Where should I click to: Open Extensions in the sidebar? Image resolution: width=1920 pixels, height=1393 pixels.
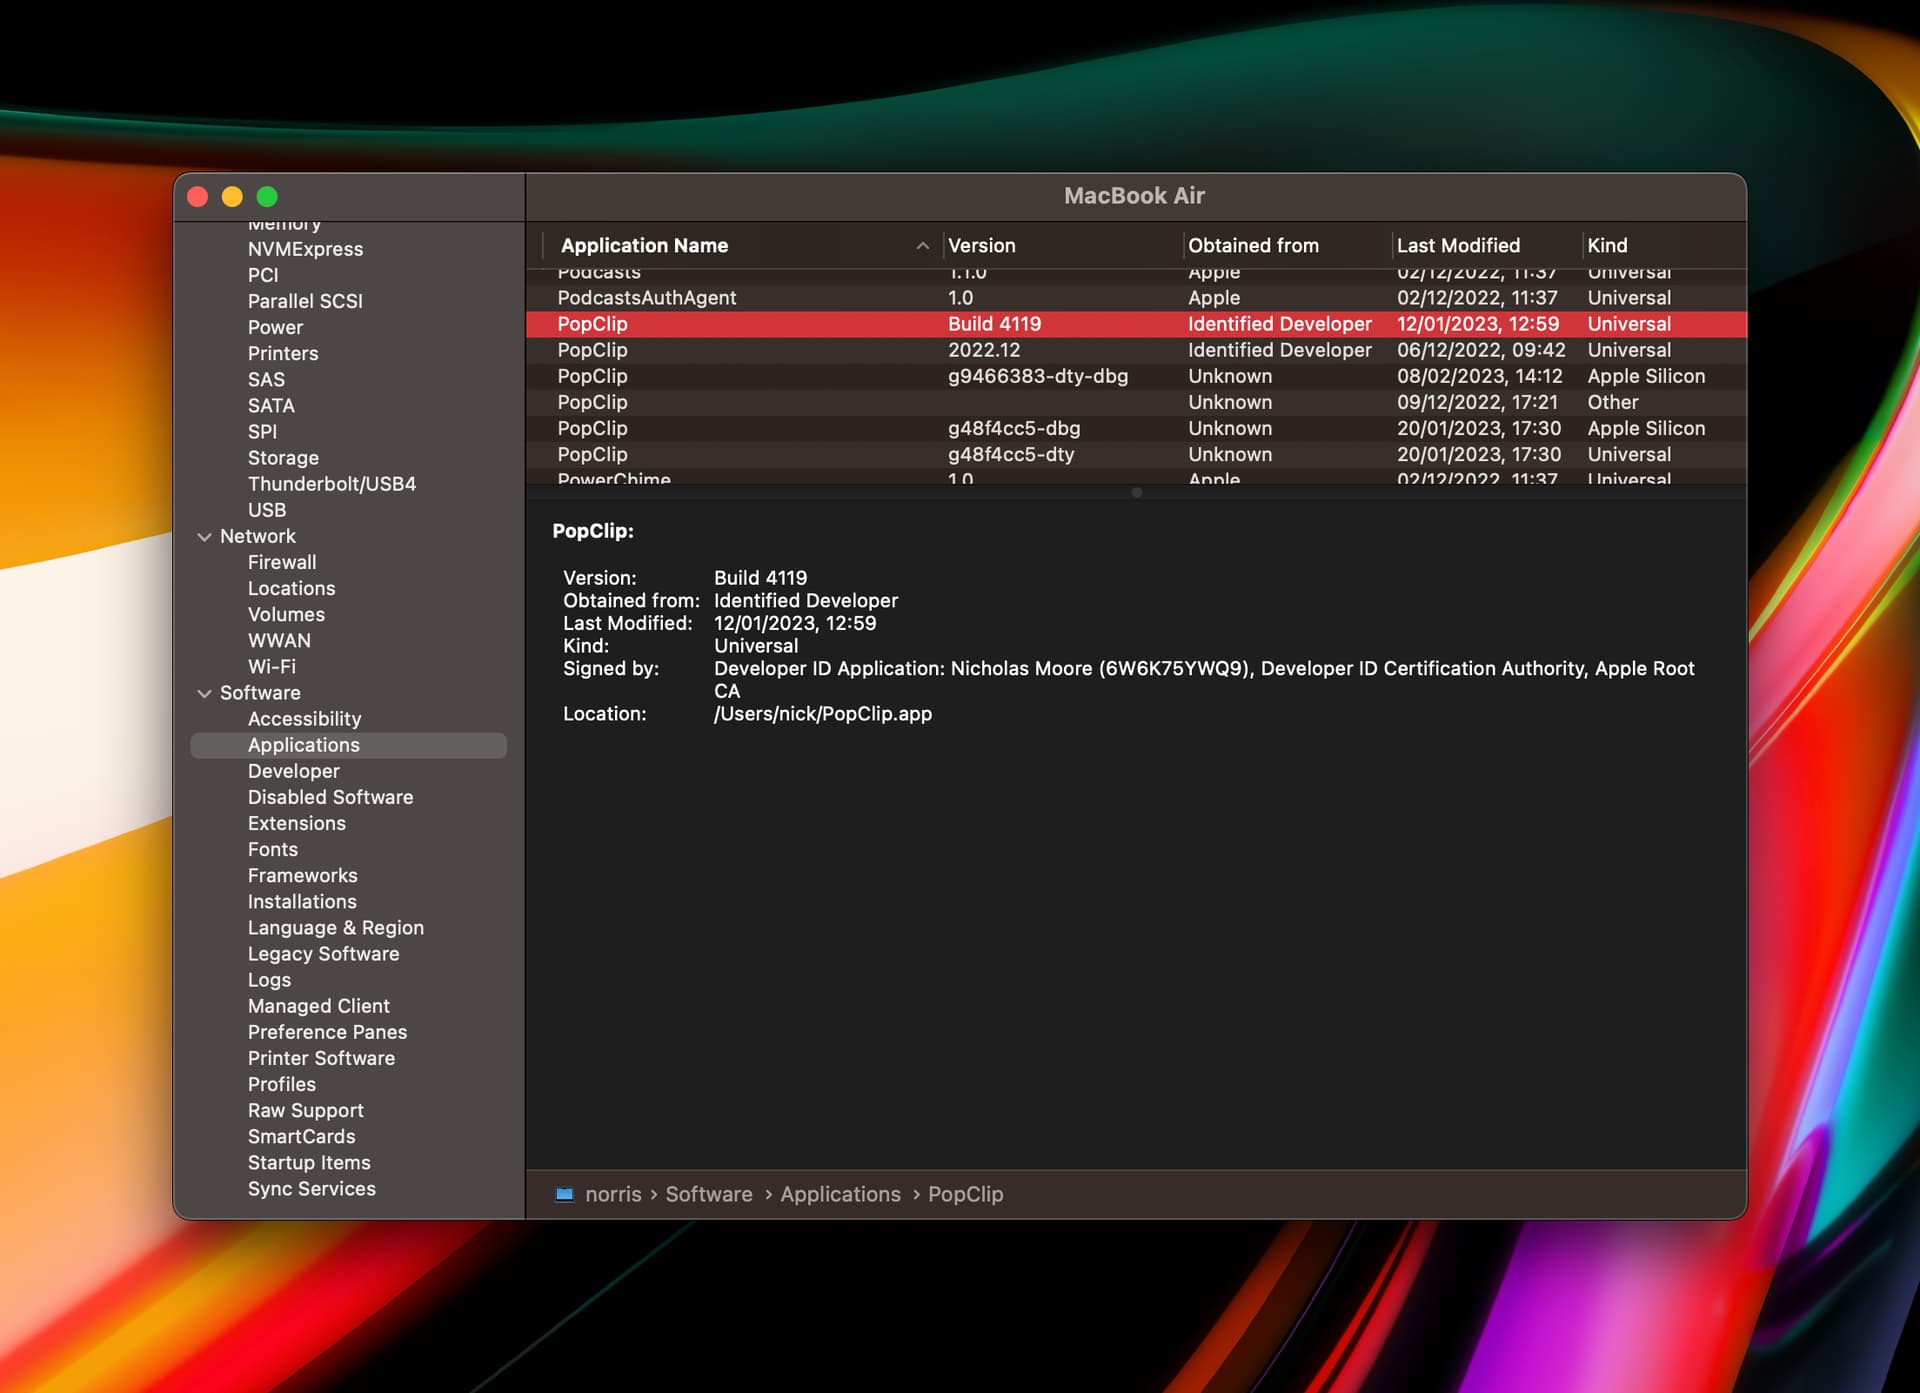[297, 823]
